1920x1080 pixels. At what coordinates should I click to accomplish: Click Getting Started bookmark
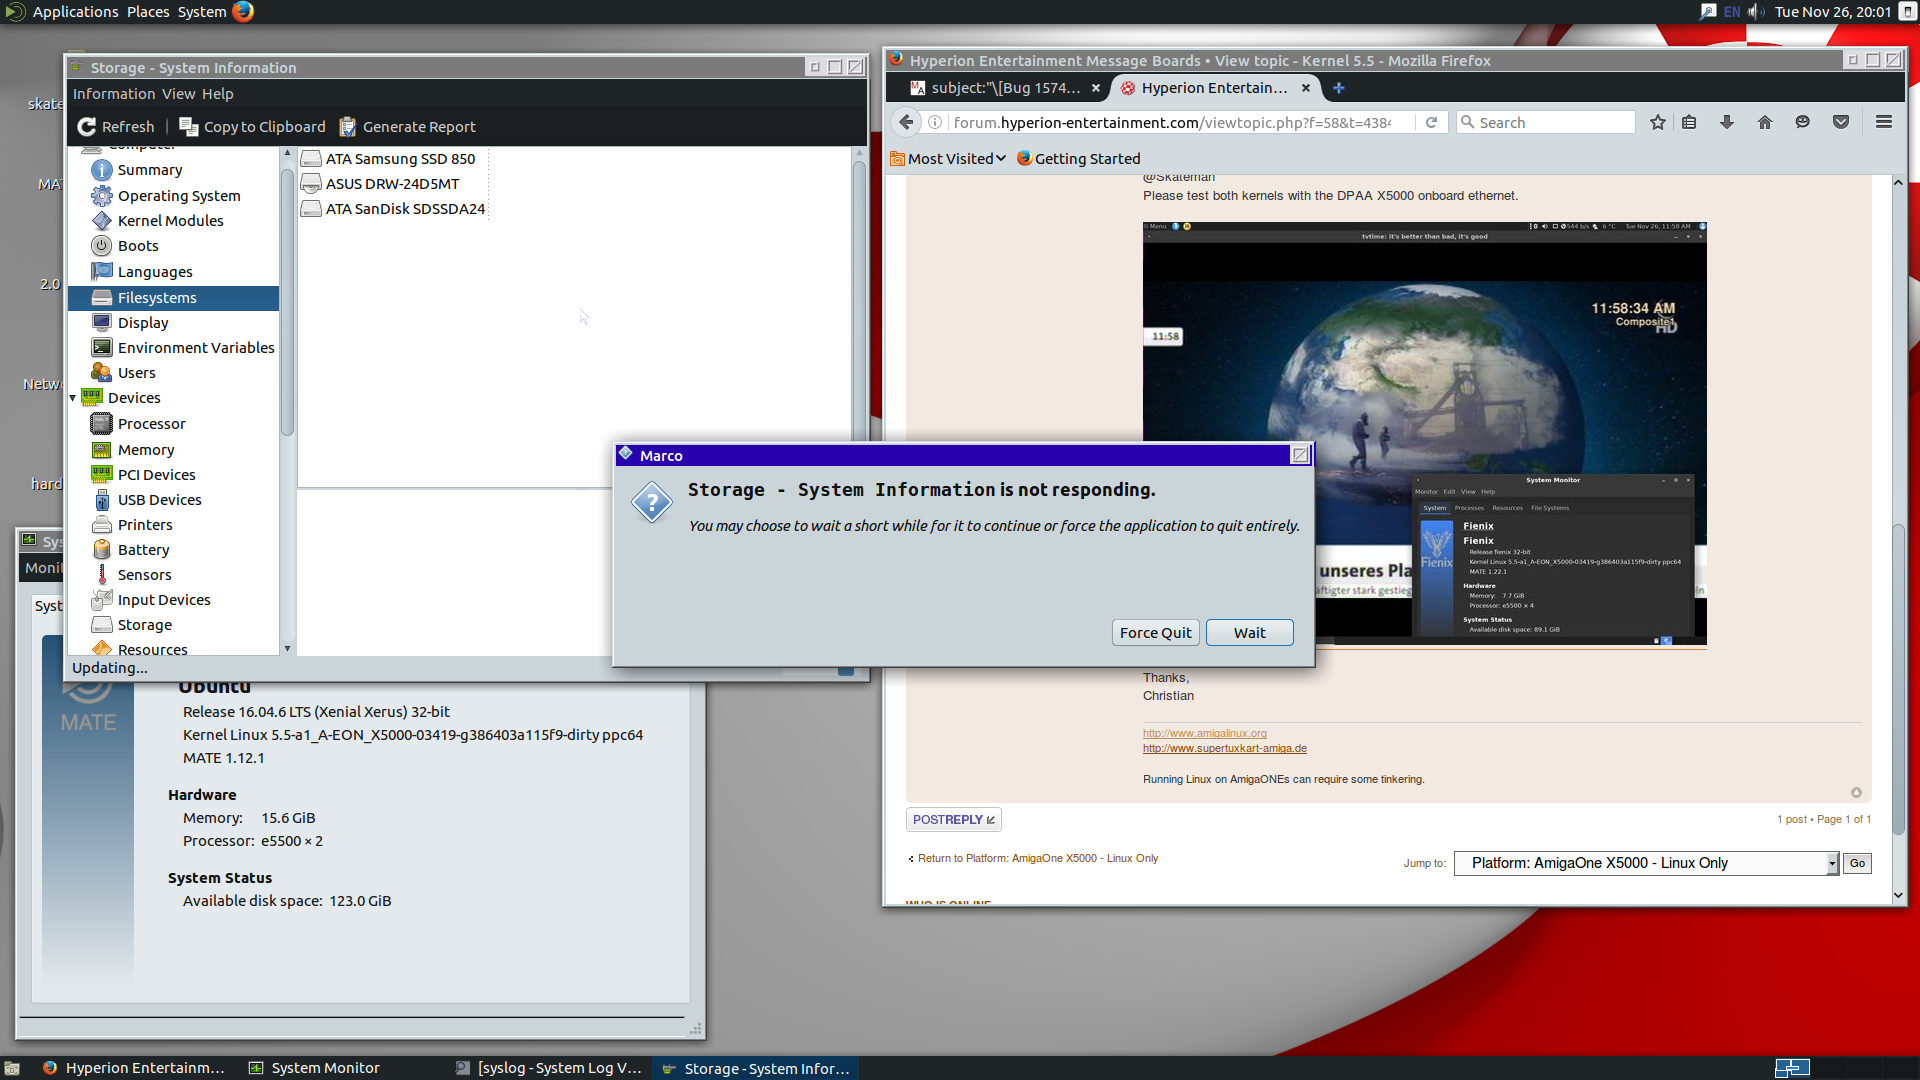coord(1078,159)
